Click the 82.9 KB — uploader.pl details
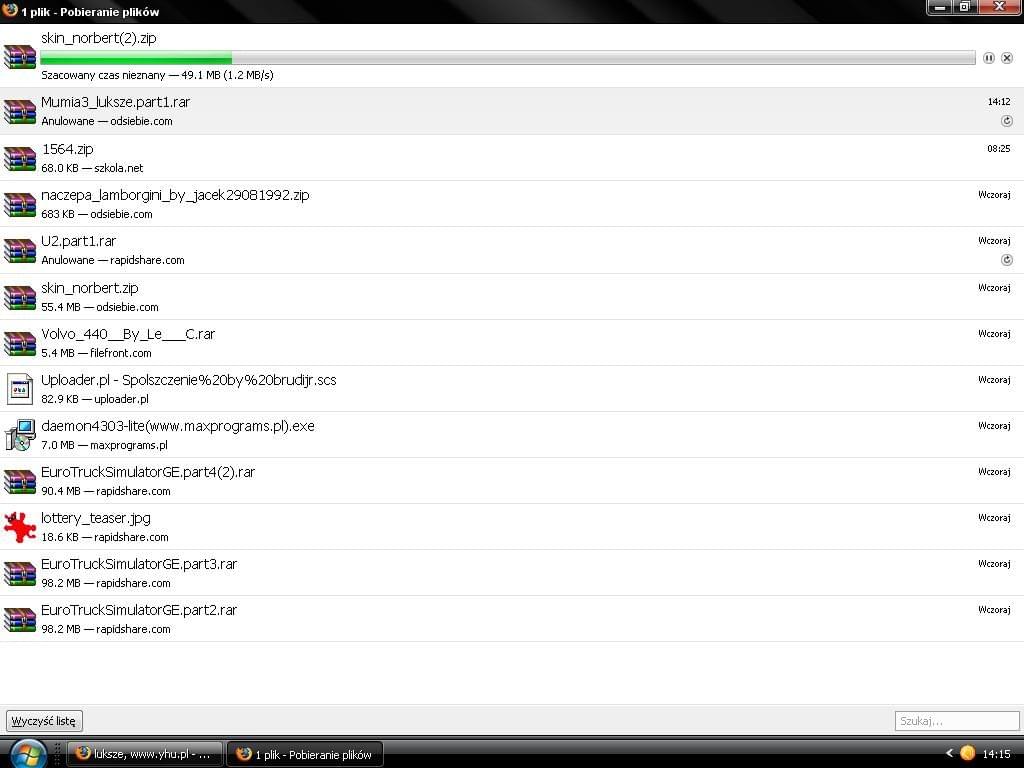This screenshot has height=768, width=1024. pos(95,399)
